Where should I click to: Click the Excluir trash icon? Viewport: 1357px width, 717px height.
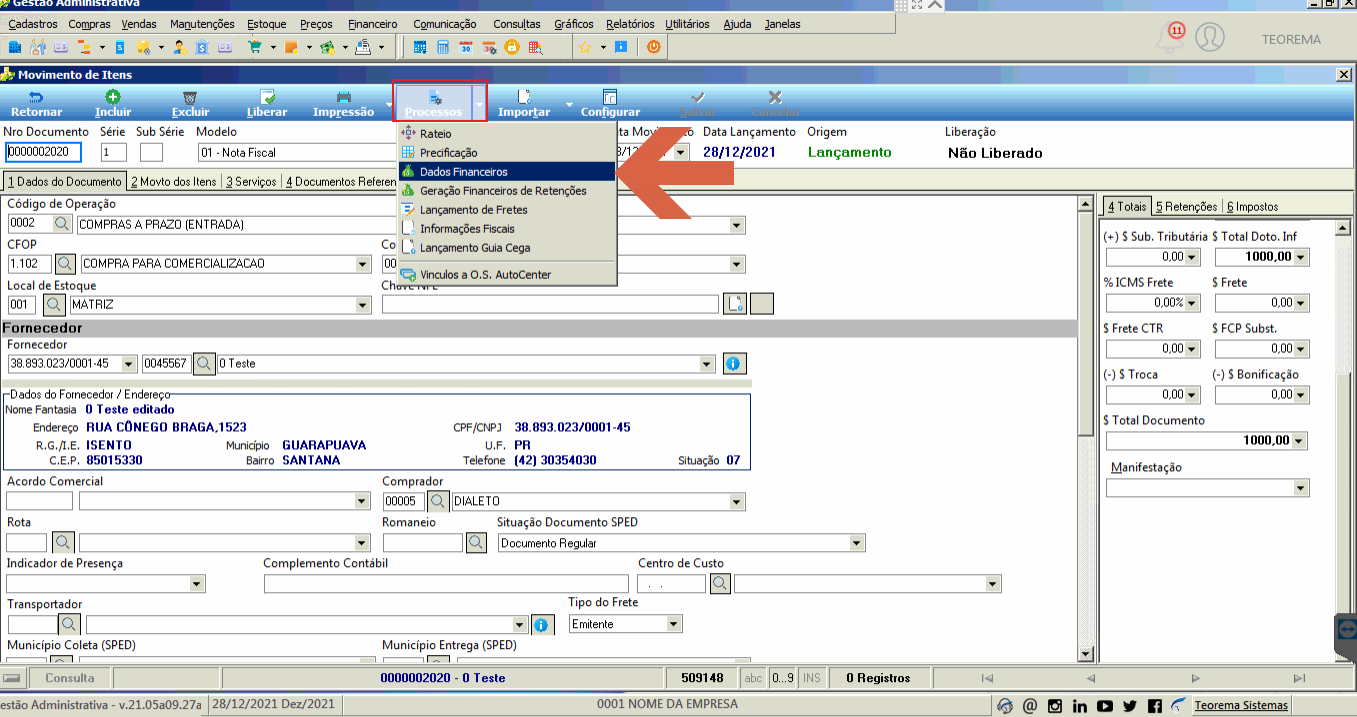pyautogui.click(x=190, y=97)
